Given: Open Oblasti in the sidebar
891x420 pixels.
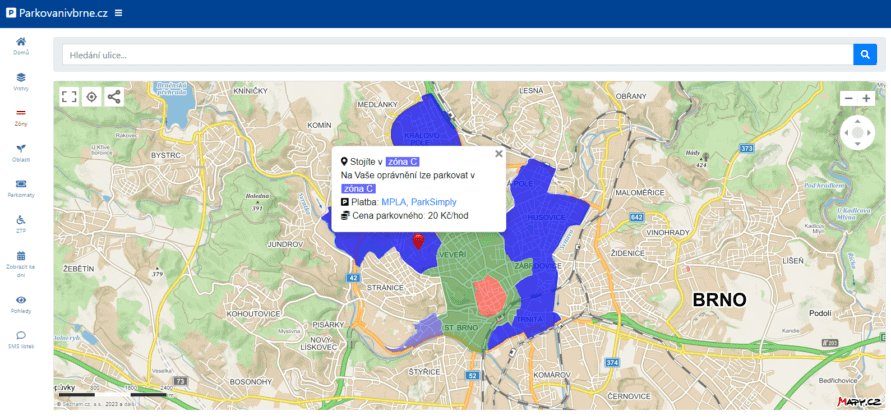Looking at the screenshot, I should coord(21,153).
